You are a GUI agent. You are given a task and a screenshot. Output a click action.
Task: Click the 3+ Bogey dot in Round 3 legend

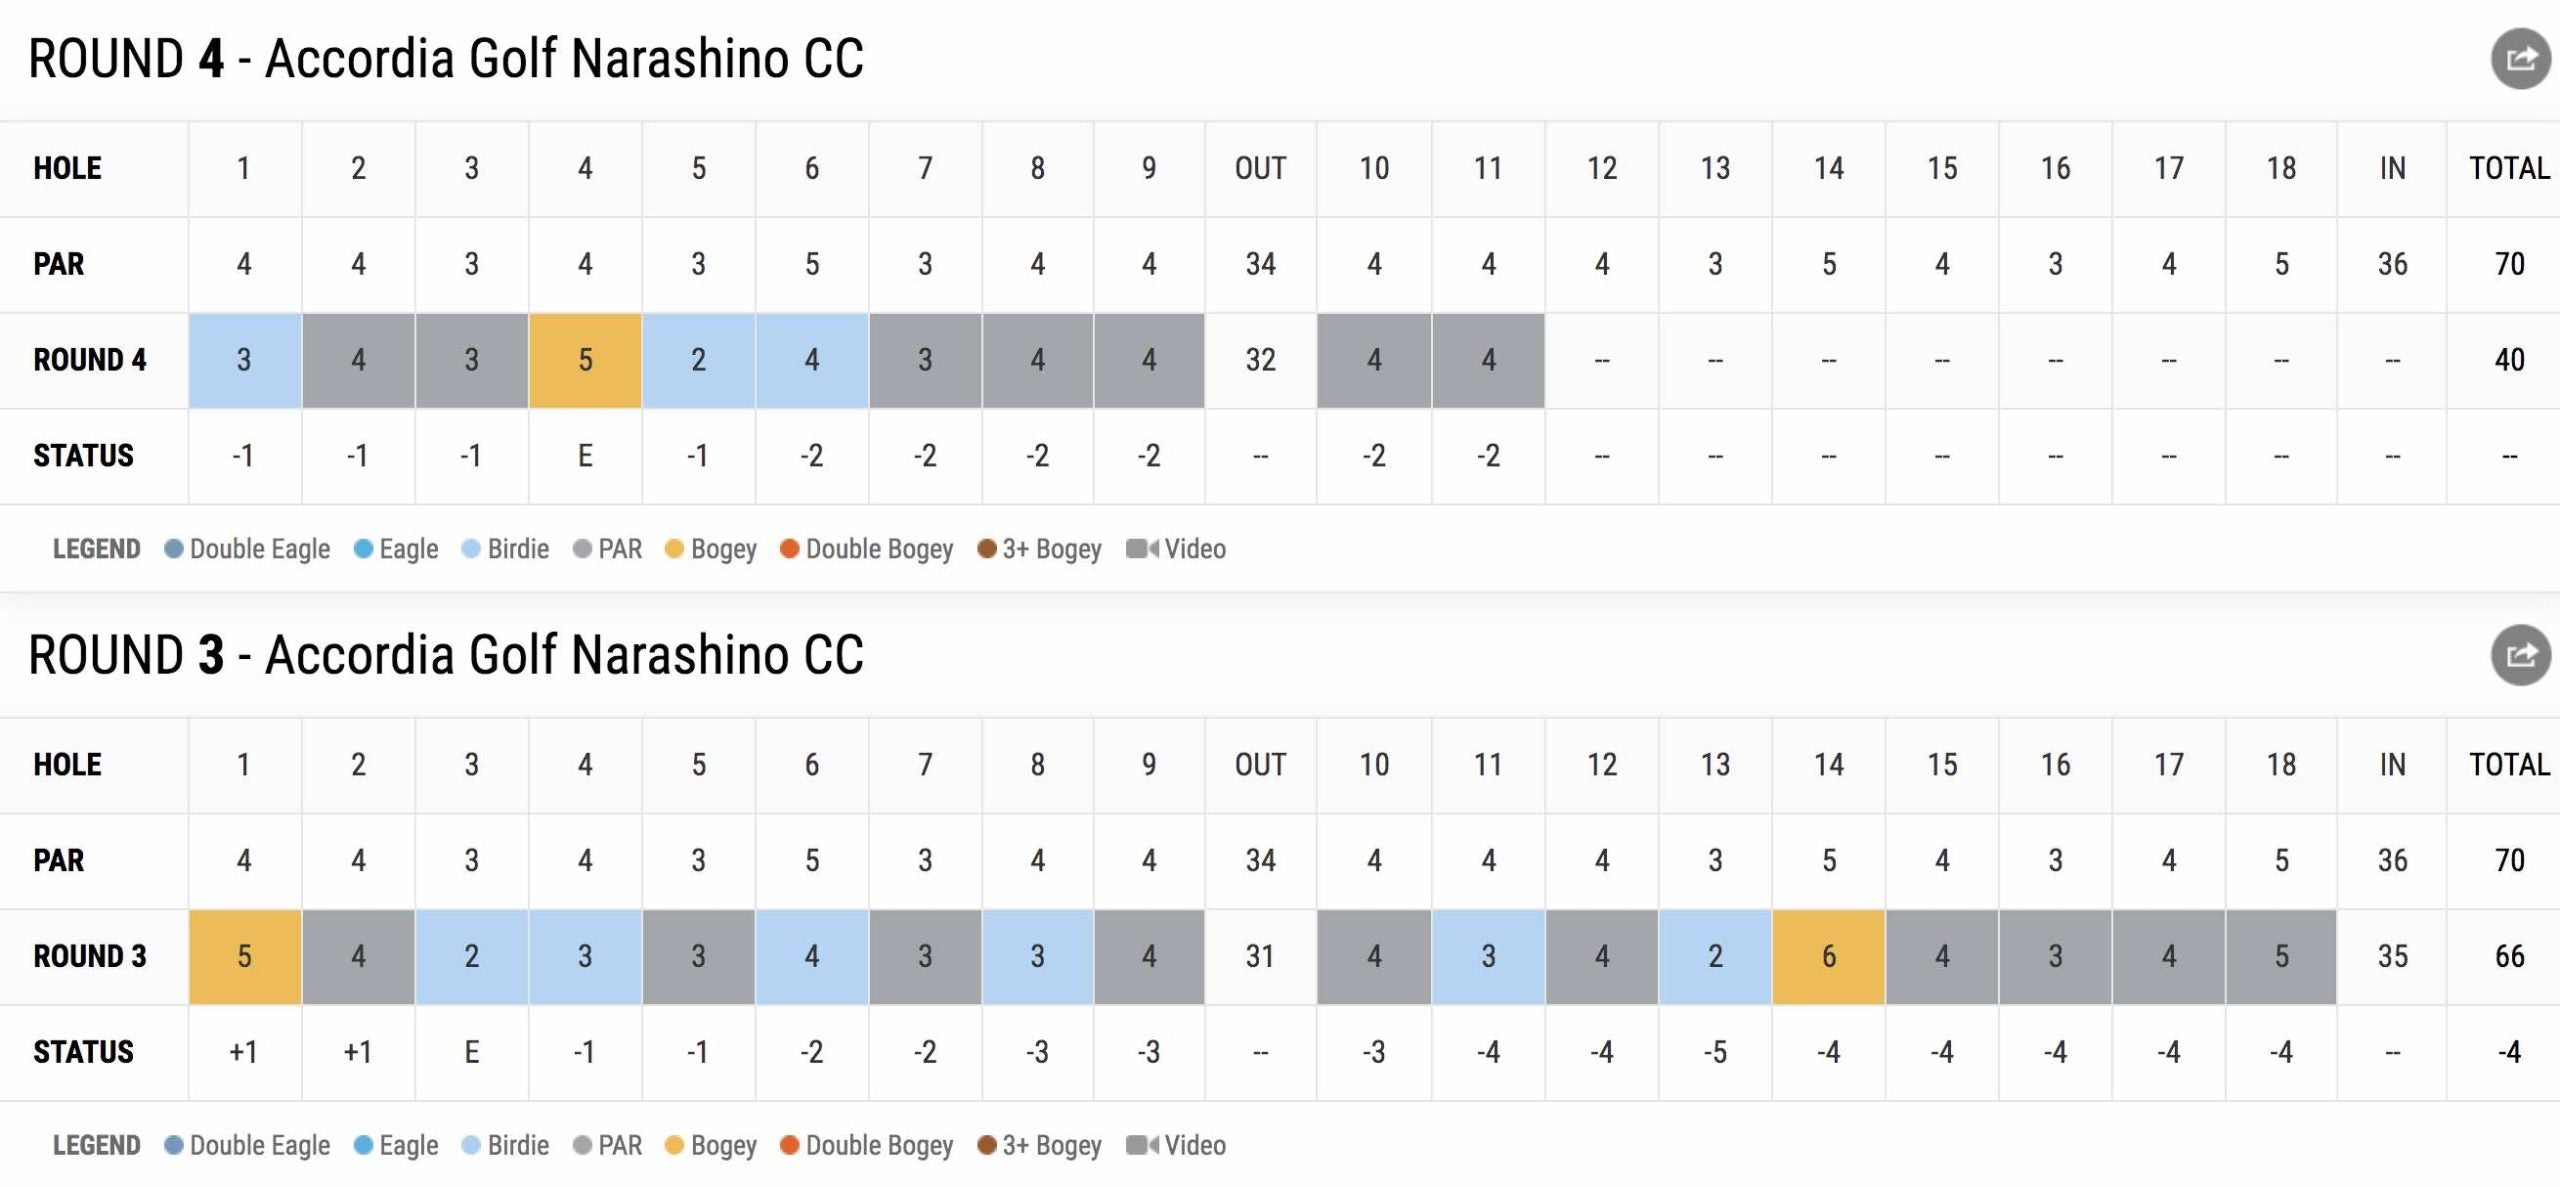[x=987, y=1145]
